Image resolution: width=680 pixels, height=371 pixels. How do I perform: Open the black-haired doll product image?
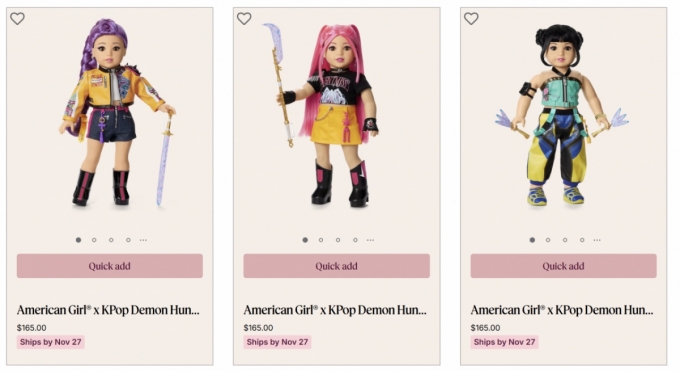click(x=561, y=115)
